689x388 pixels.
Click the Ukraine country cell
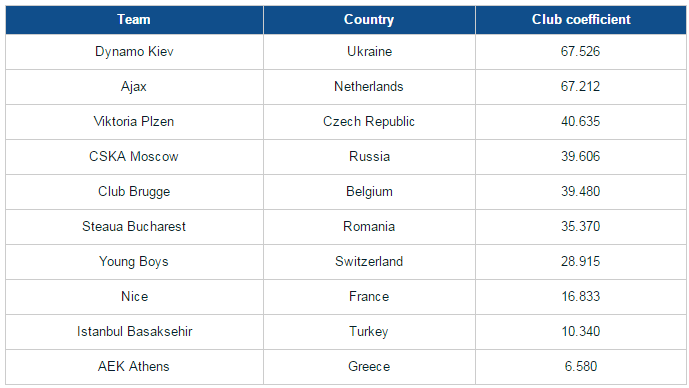coord(369,52)
